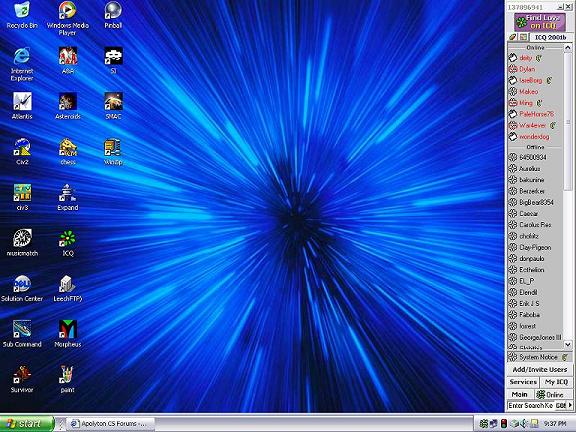Select offline contact Caesar
This screenshot has width=576, height=432.
coord(535,213)
